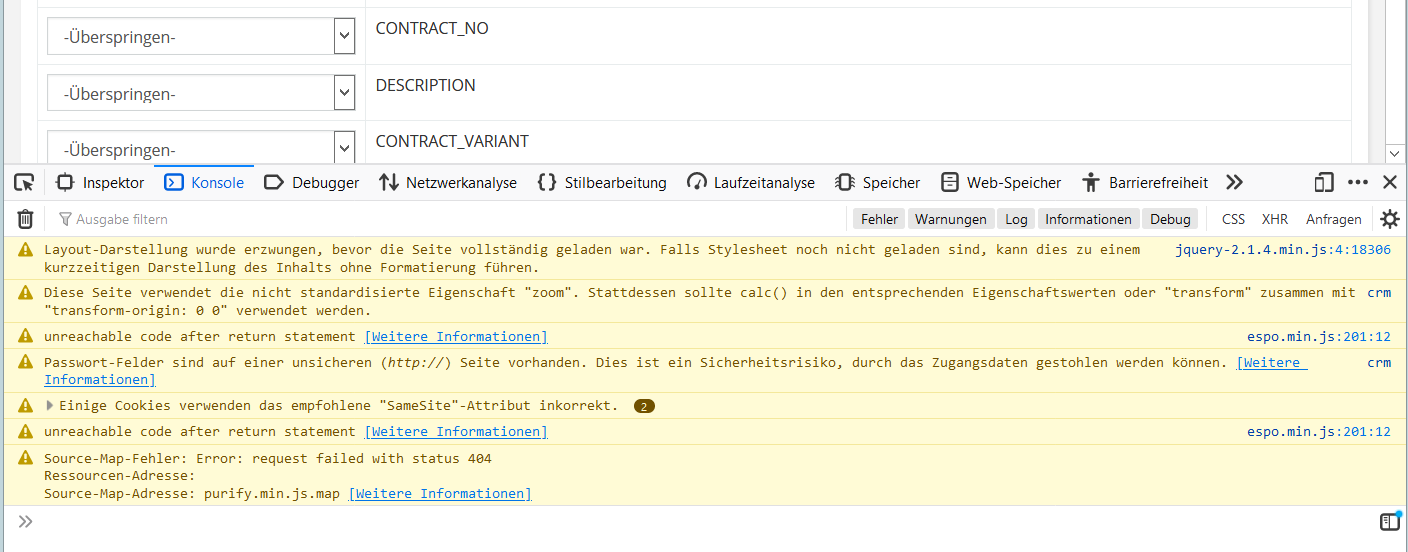This screenshot has height=552, width=1408.
Task: Open responsive design mode icon
Action: (1324, 182)
